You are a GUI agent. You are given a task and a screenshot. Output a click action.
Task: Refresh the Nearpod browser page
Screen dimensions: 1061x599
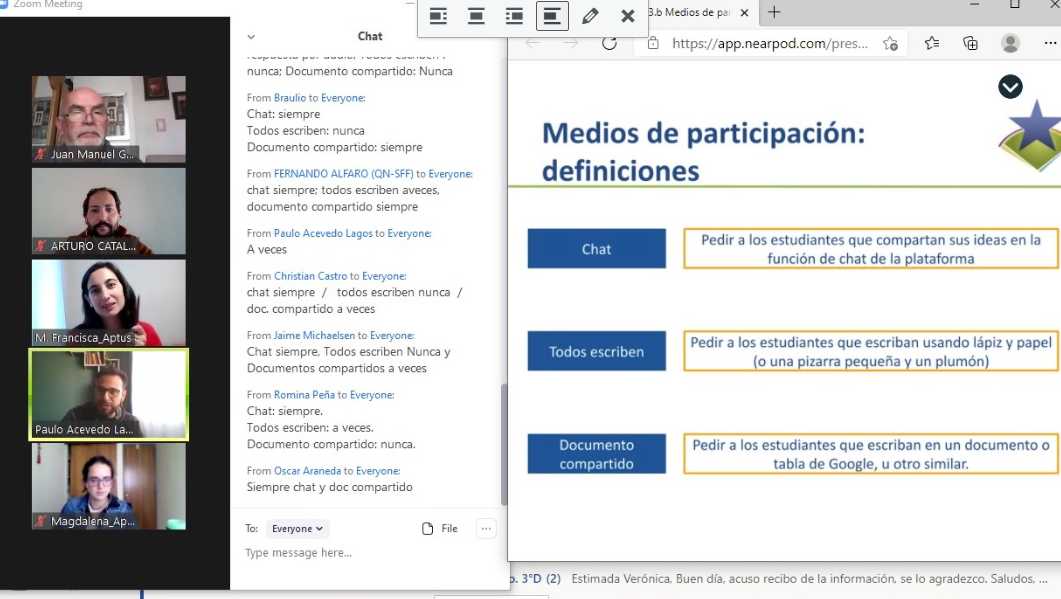609,43
